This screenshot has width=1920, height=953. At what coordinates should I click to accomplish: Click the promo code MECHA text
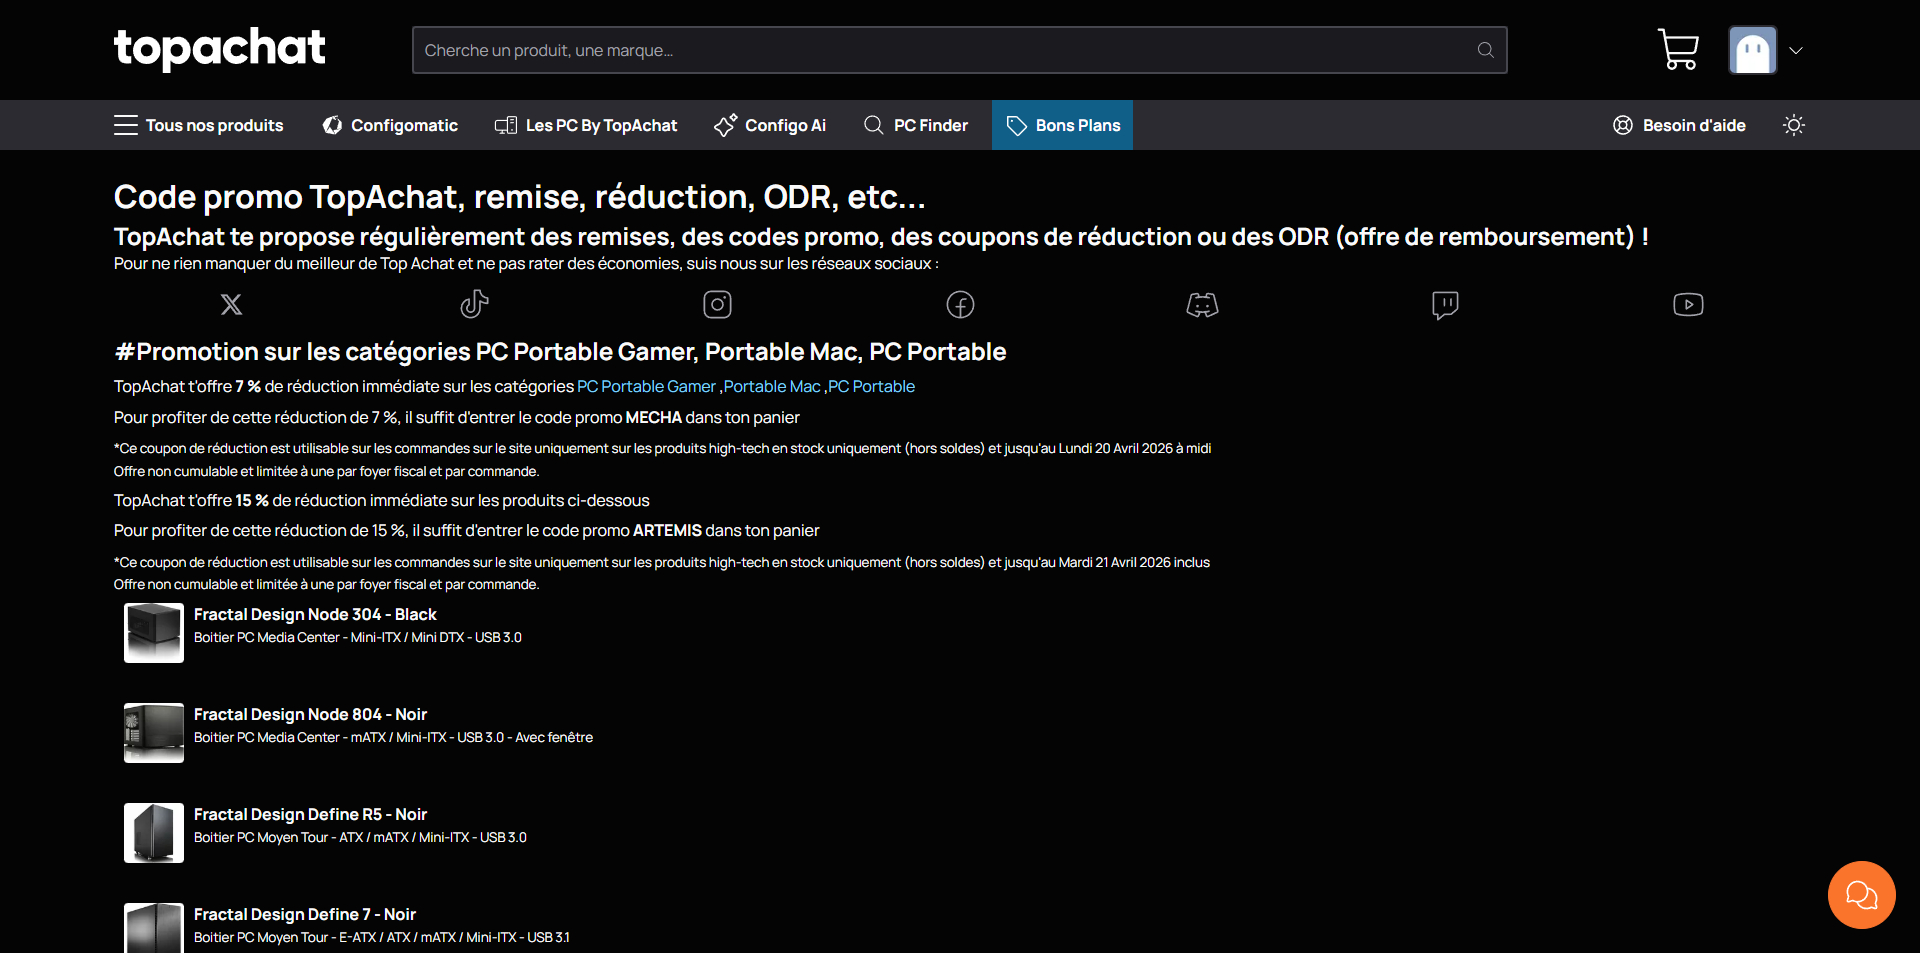(654, 417)
